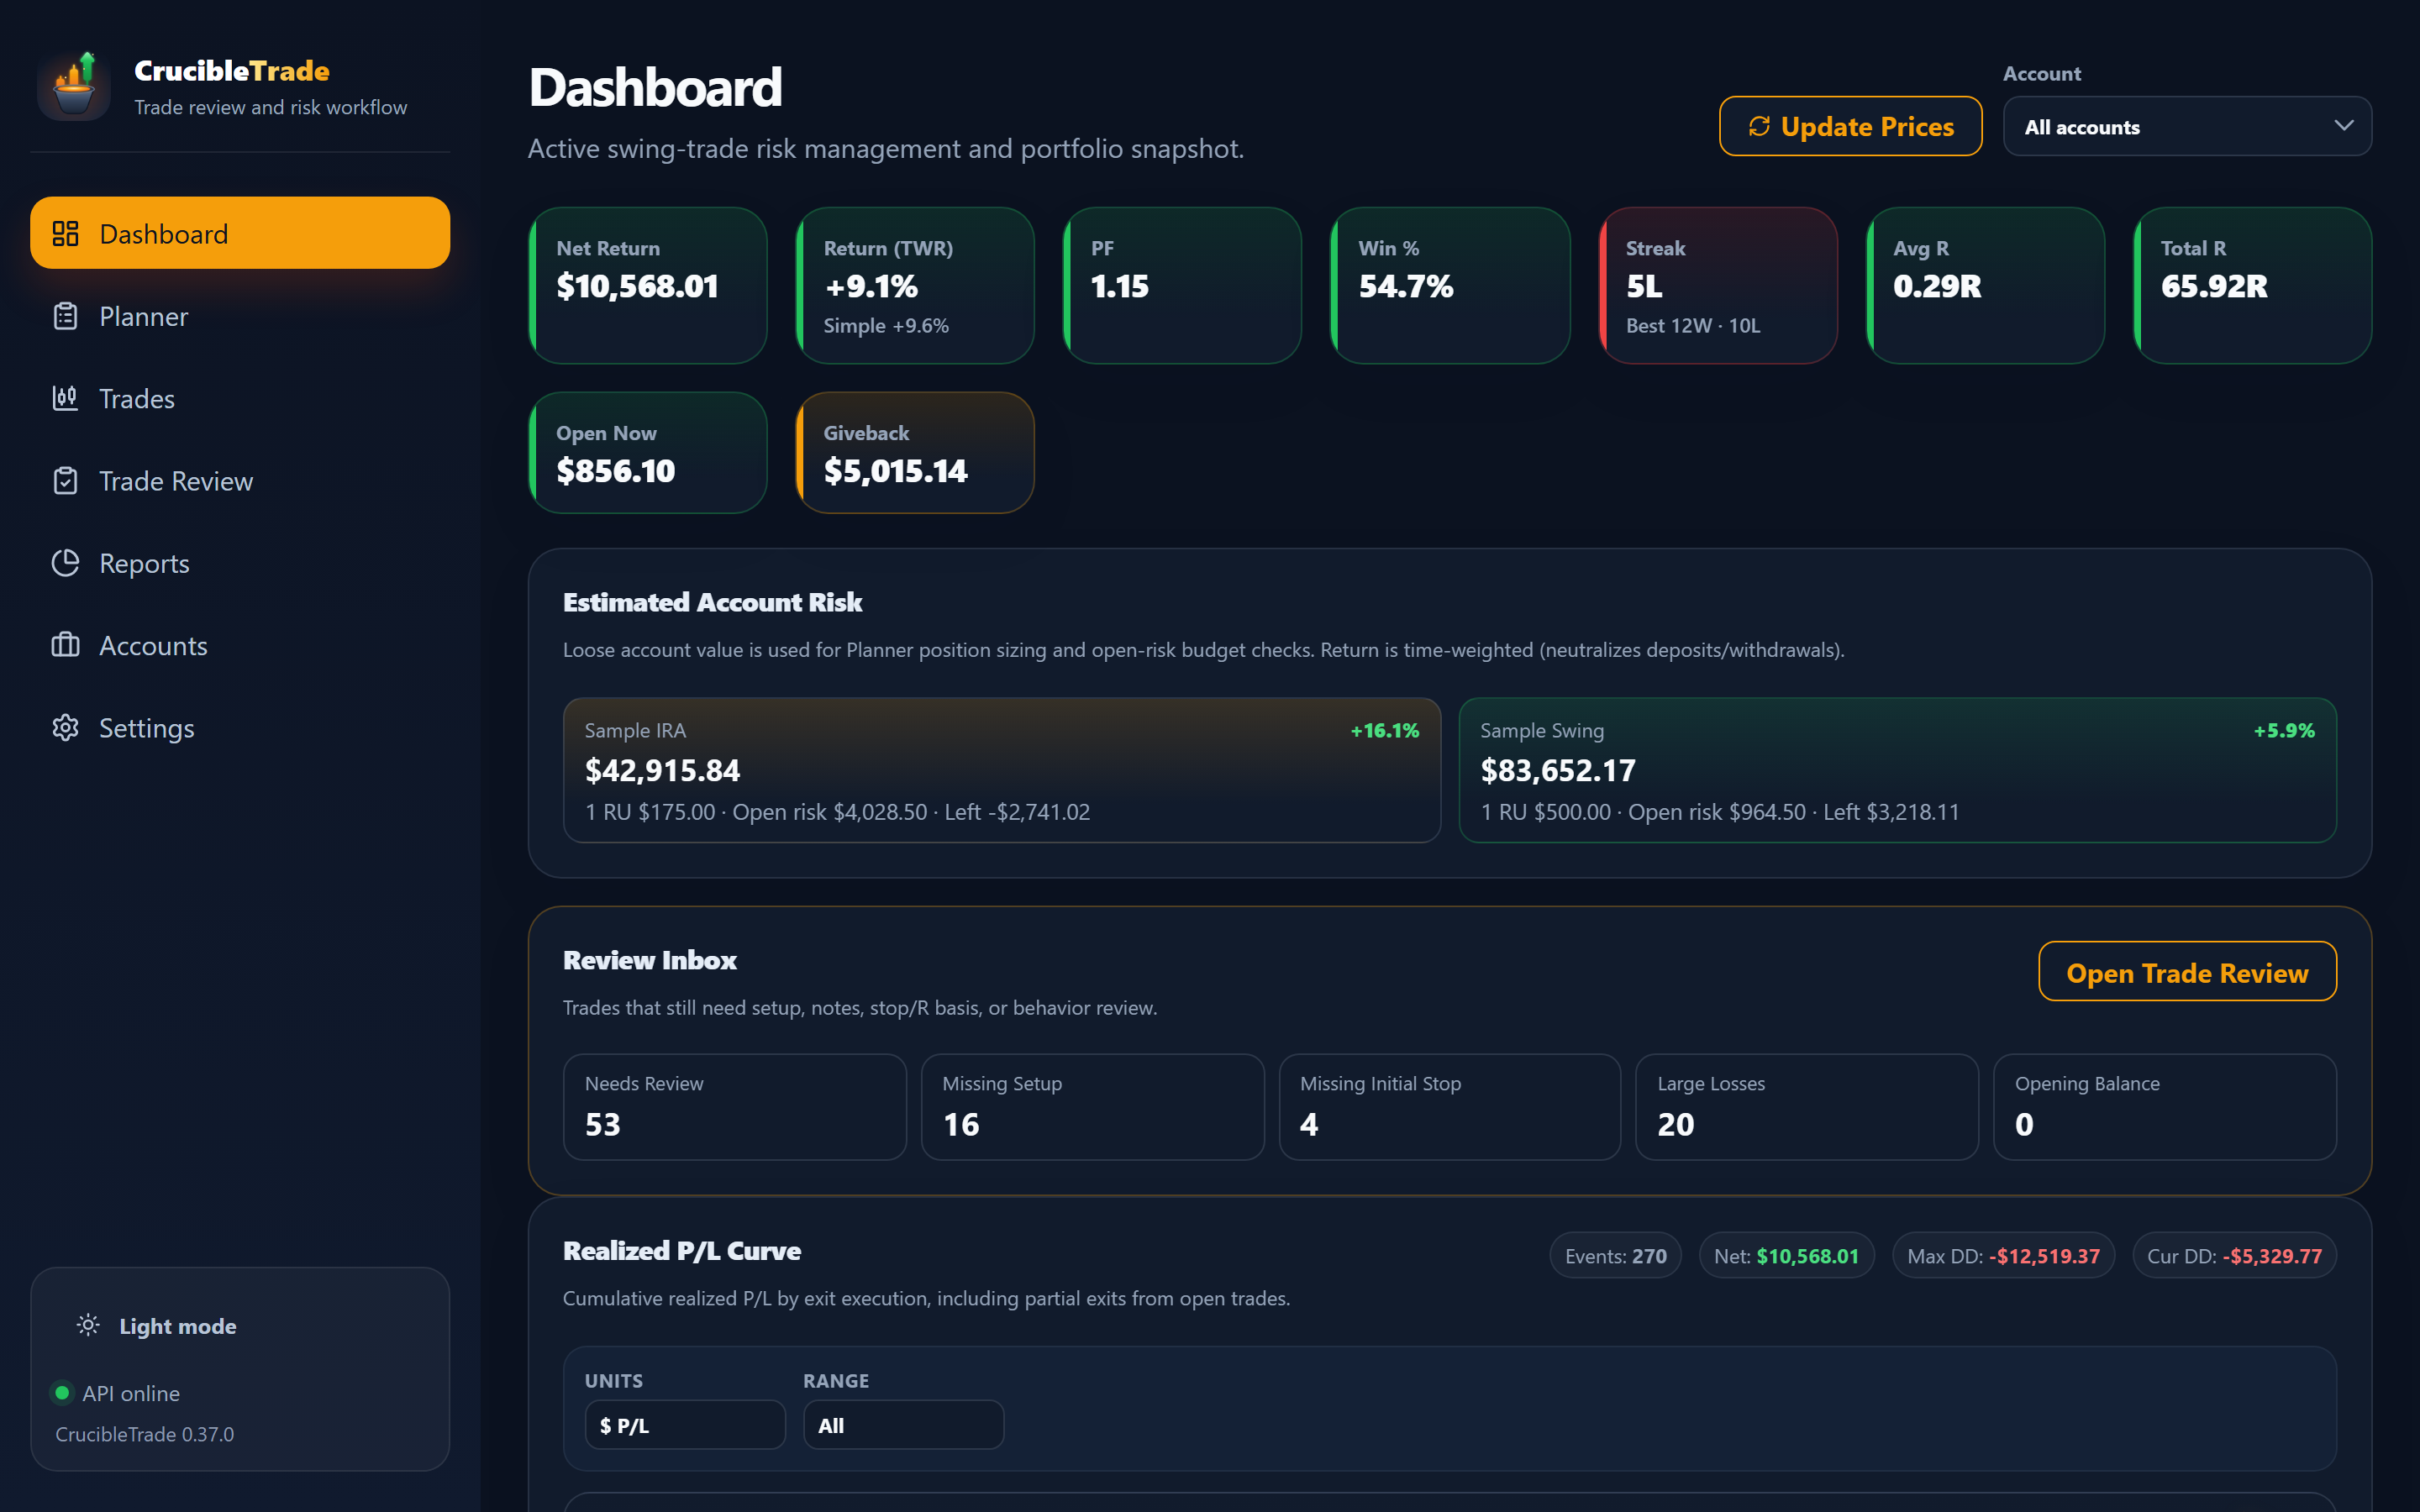This screenshot has width=2420, height=1512.
Task: Click the Giveback $5,015.14 card
Action: [x=915, y=453]
